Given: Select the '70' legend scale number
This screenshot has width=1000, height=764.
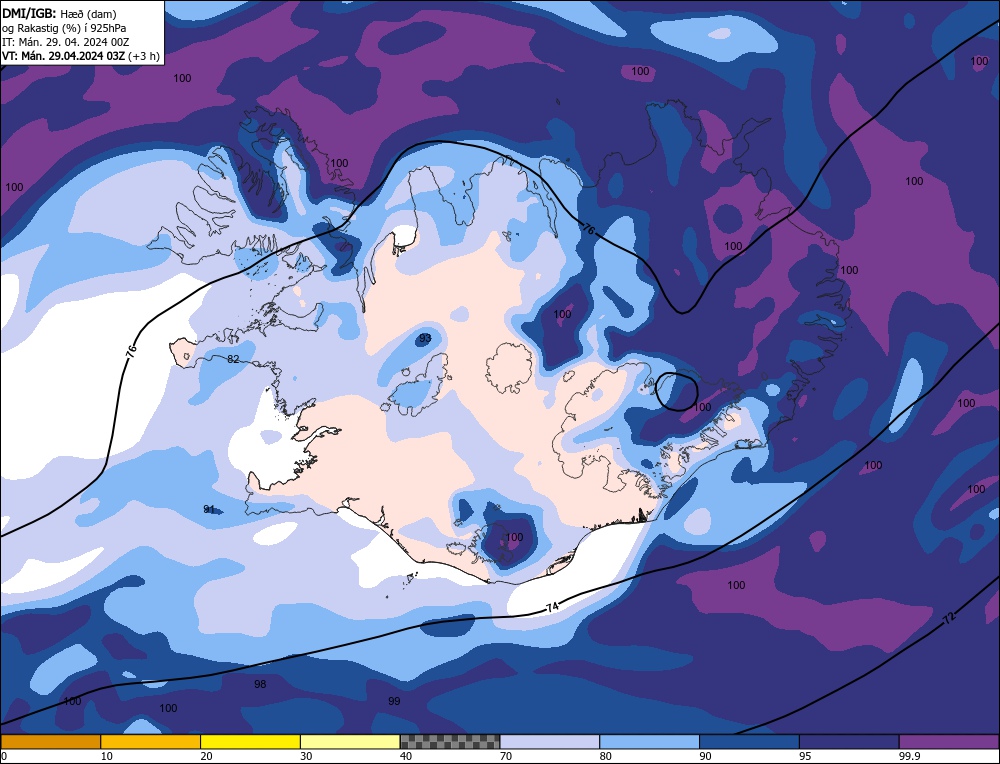Looking at the screenshot, I should coord(505,756).
